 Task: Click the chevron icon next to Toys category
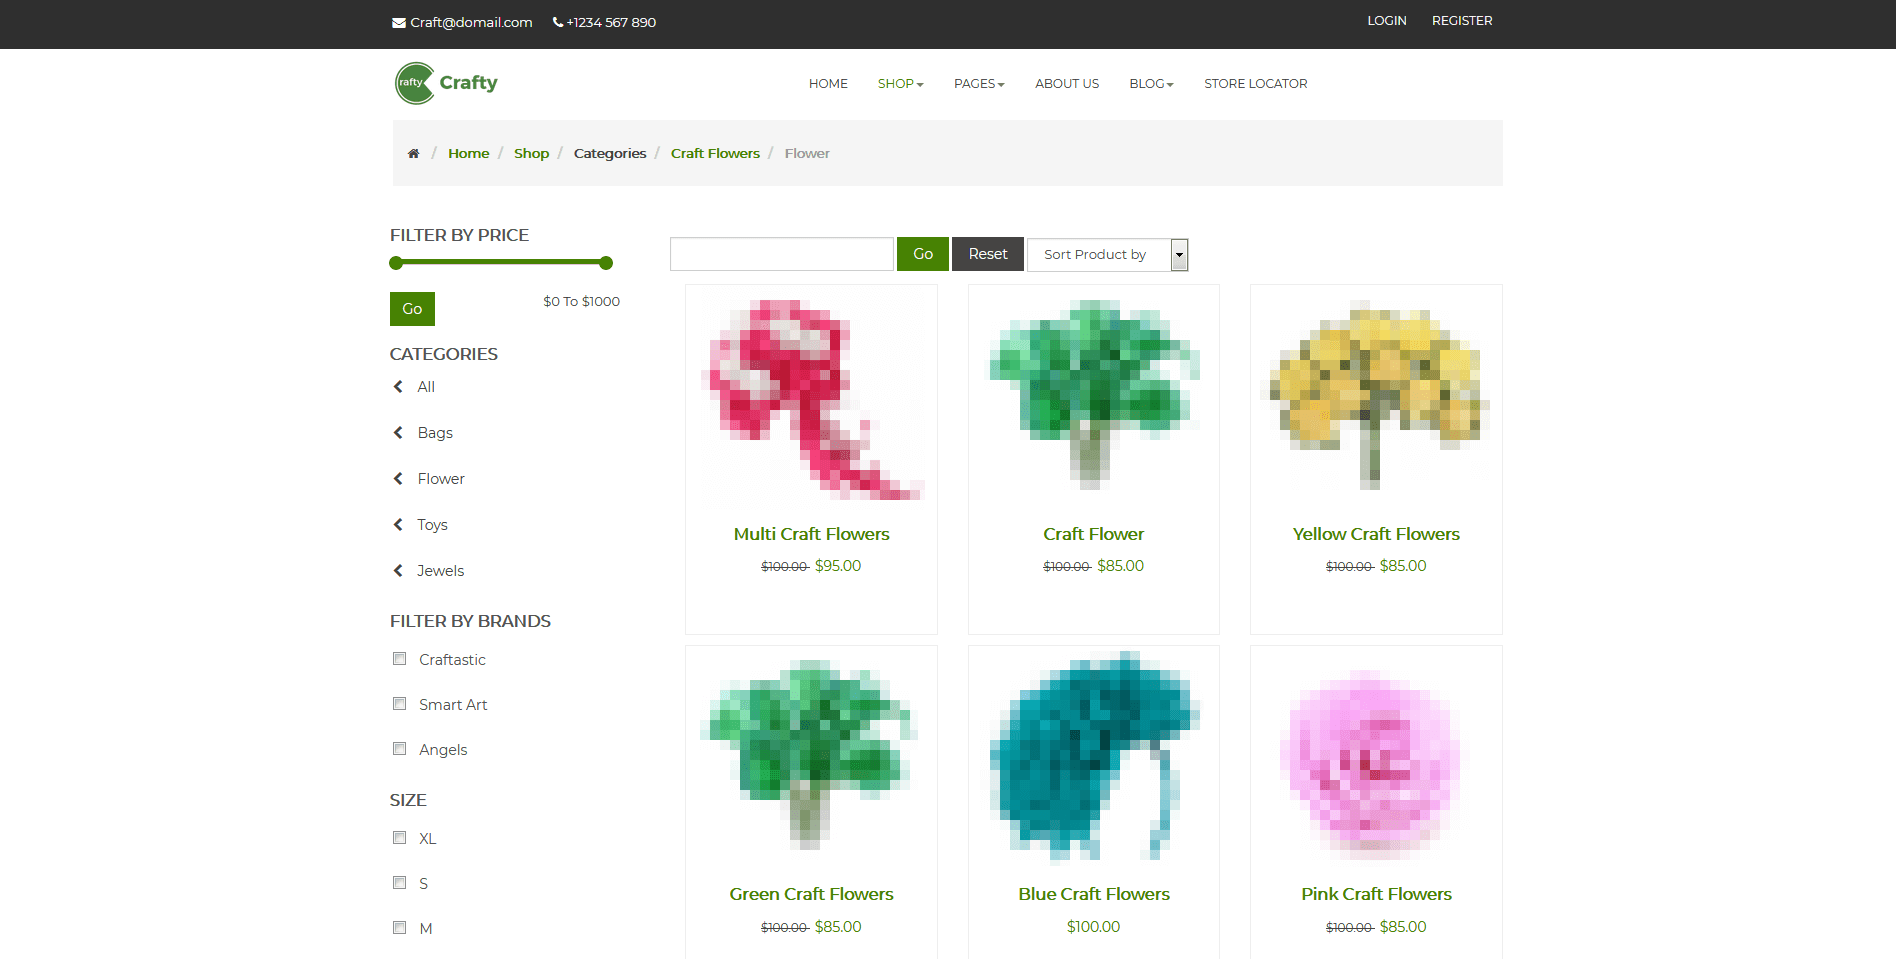398,524
